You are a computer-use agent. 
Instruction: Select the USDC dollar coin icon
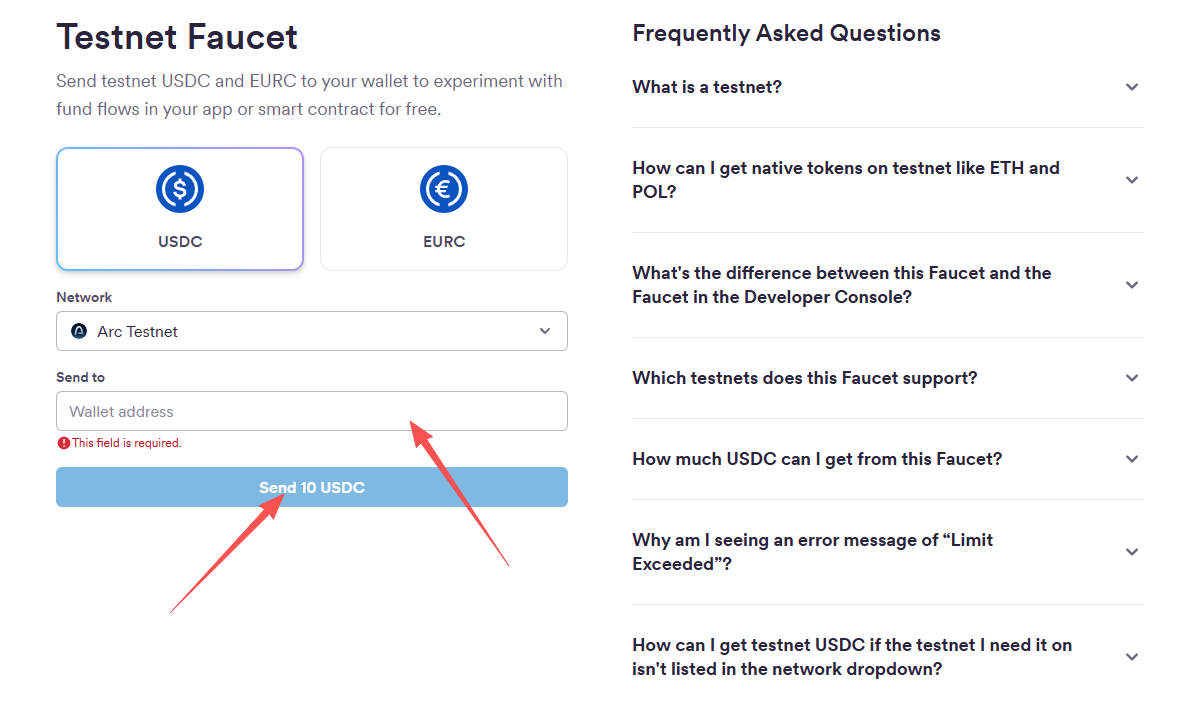coord(180,189)
